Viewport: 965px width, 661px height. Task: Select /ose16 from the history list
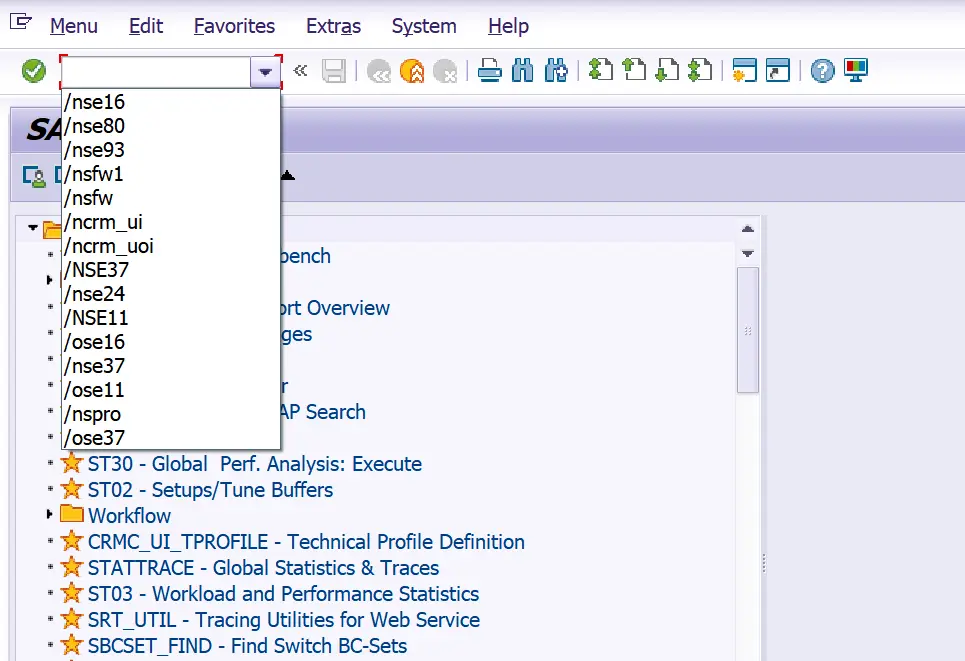click(171, 342)
